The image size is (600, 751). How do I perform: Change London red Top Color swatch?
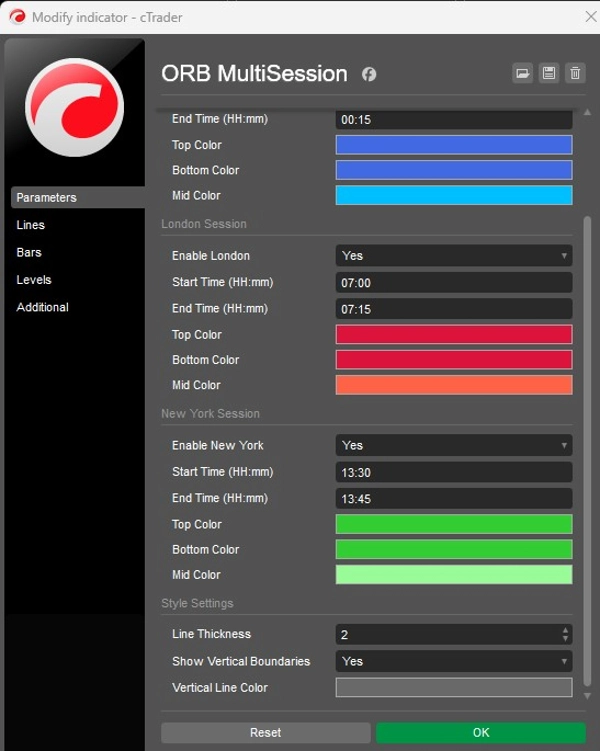tap(454, 334)
